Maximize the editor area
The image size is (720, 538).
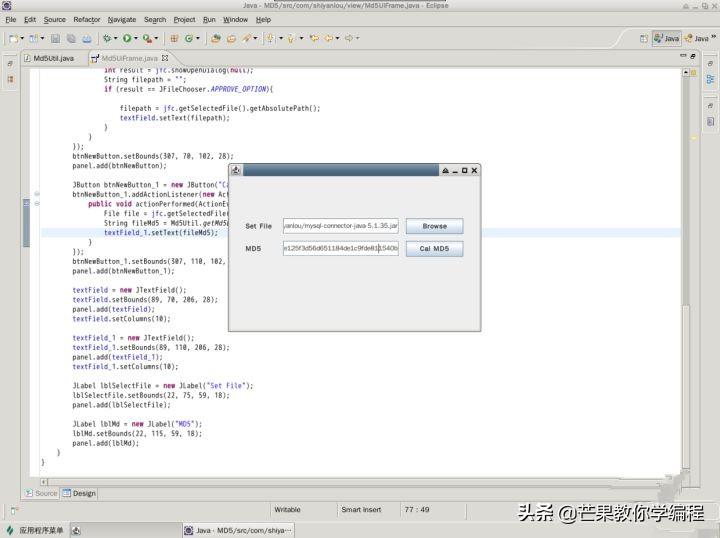point(693,56)
